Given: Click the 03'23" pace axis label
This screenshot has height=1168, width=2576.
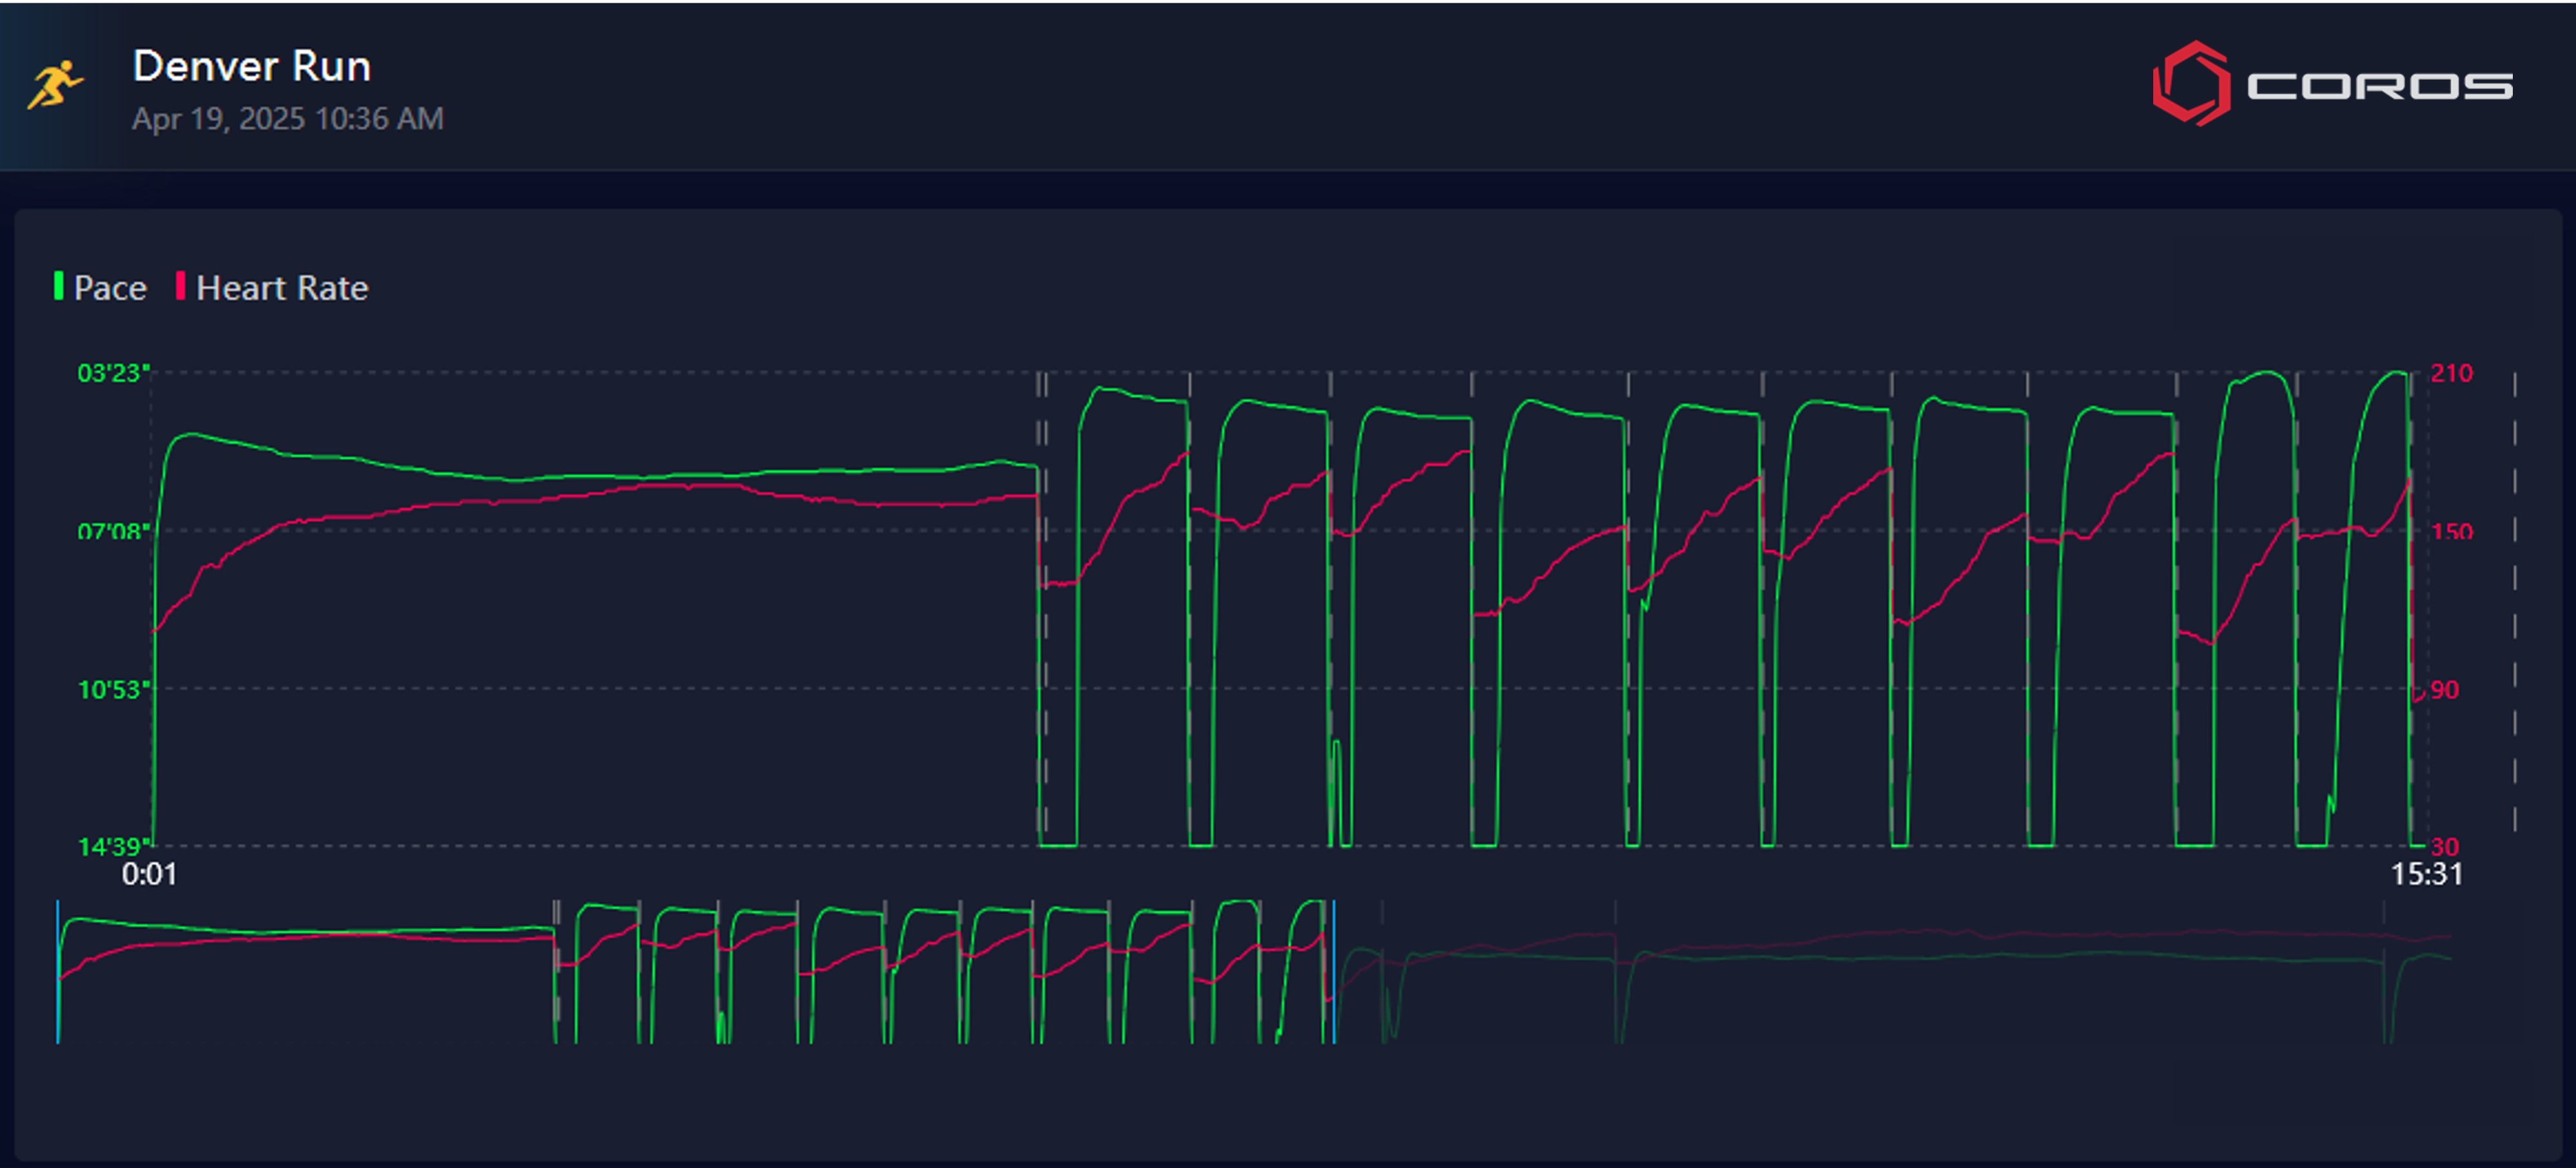Looking at the screenshot, I should tap(113, 373).
